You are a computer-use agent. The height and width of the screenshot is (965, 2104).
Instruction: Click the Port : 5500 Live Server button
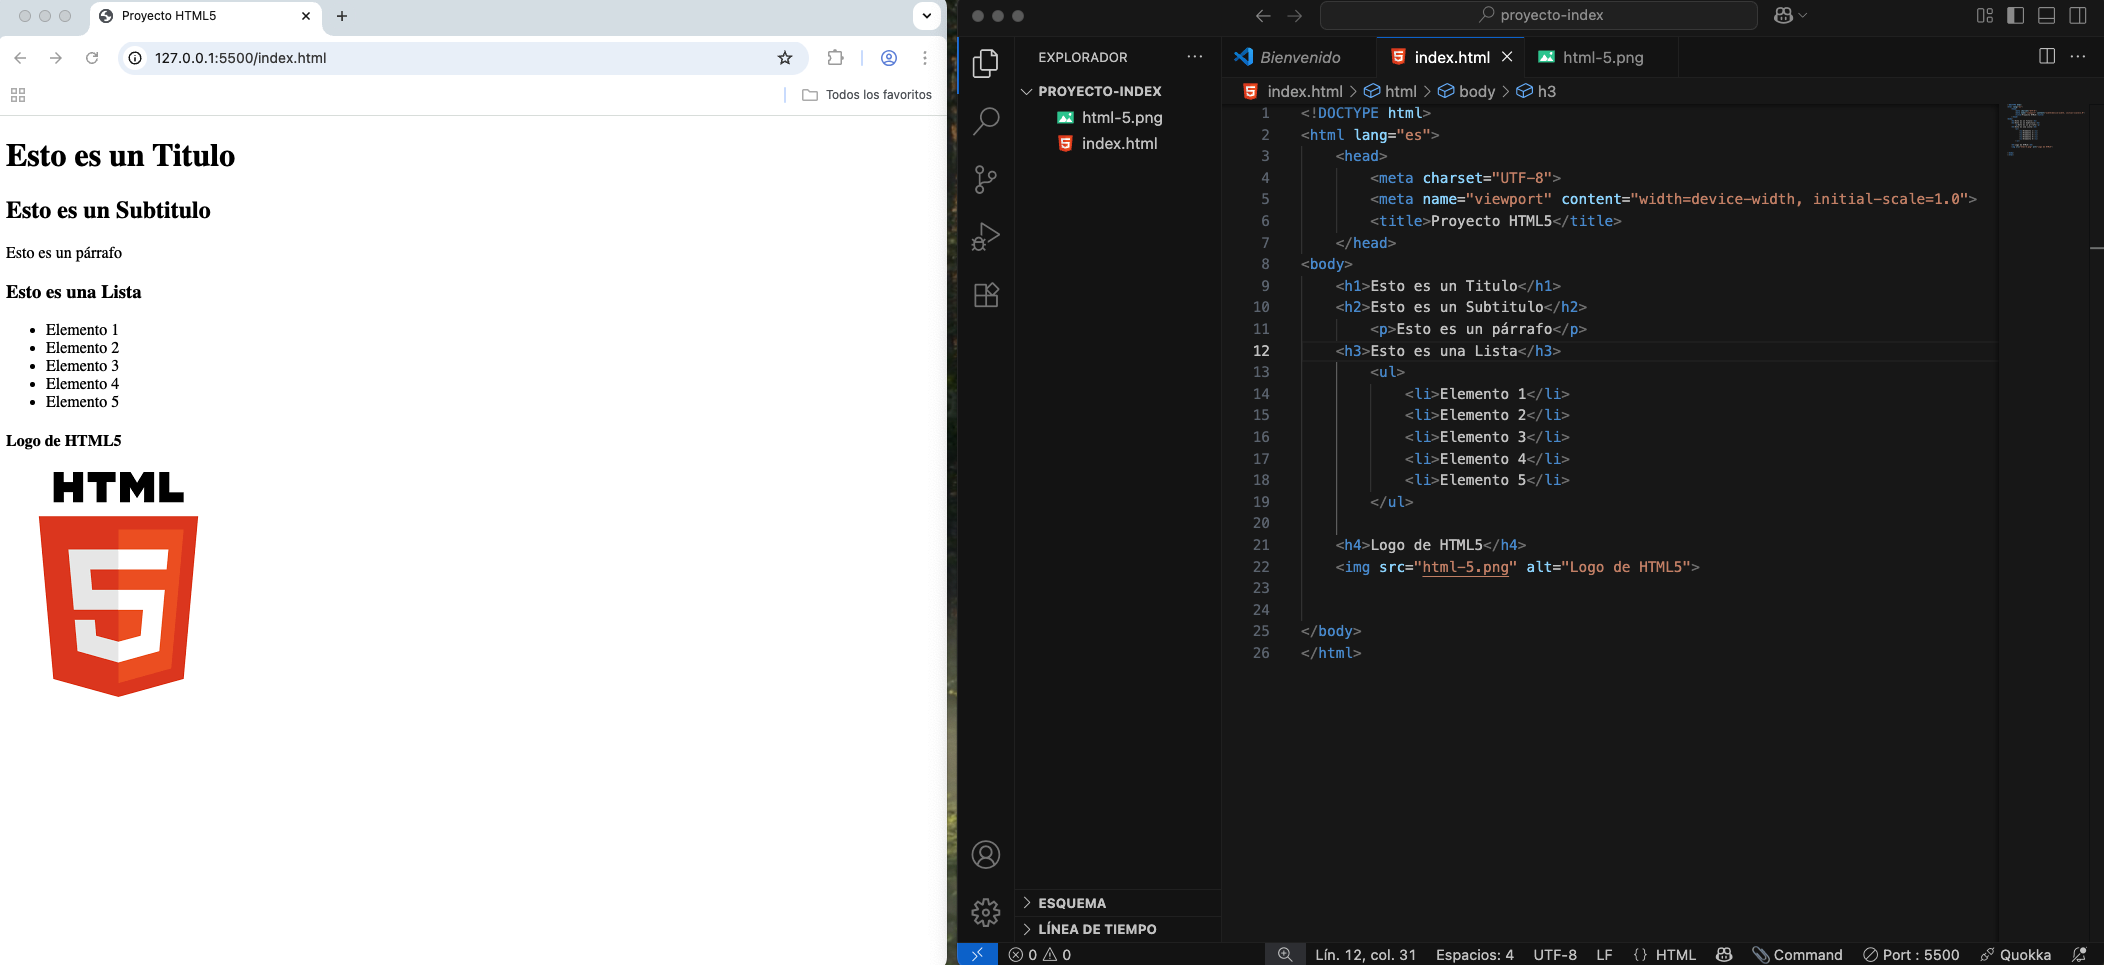tap(1911, 954)
